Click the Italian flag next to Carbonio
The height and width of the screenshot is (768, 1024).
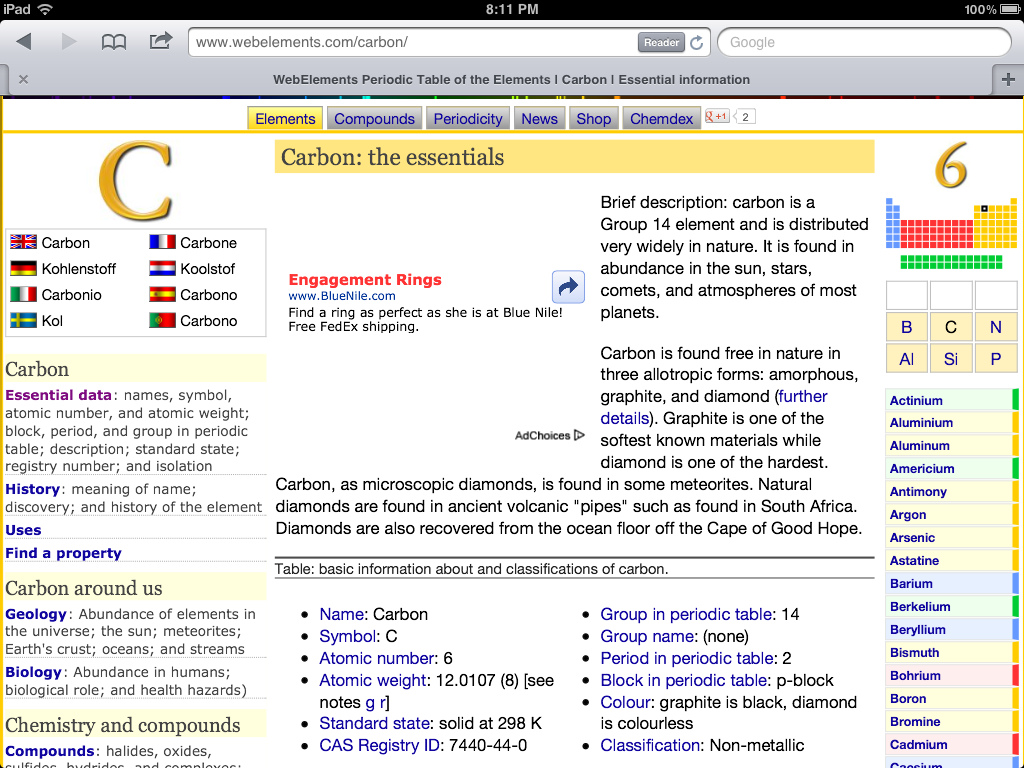point(24,295)
